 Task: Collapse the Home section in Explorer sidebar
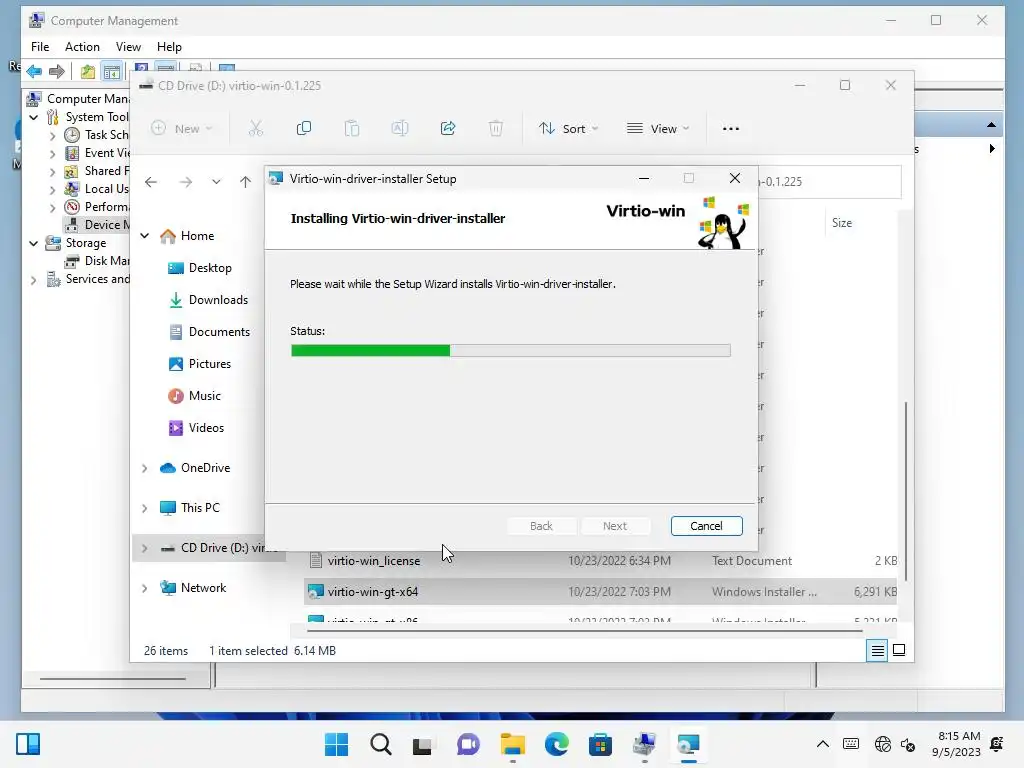pos(145,236)
